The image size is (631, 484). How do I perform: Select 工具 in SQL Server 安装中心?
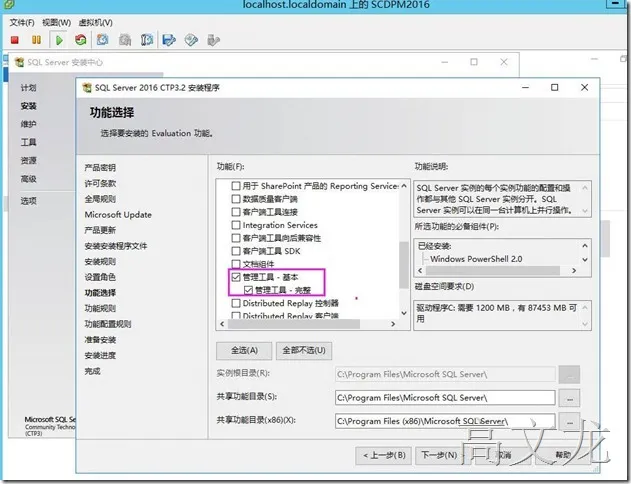(x=29, y=142)
